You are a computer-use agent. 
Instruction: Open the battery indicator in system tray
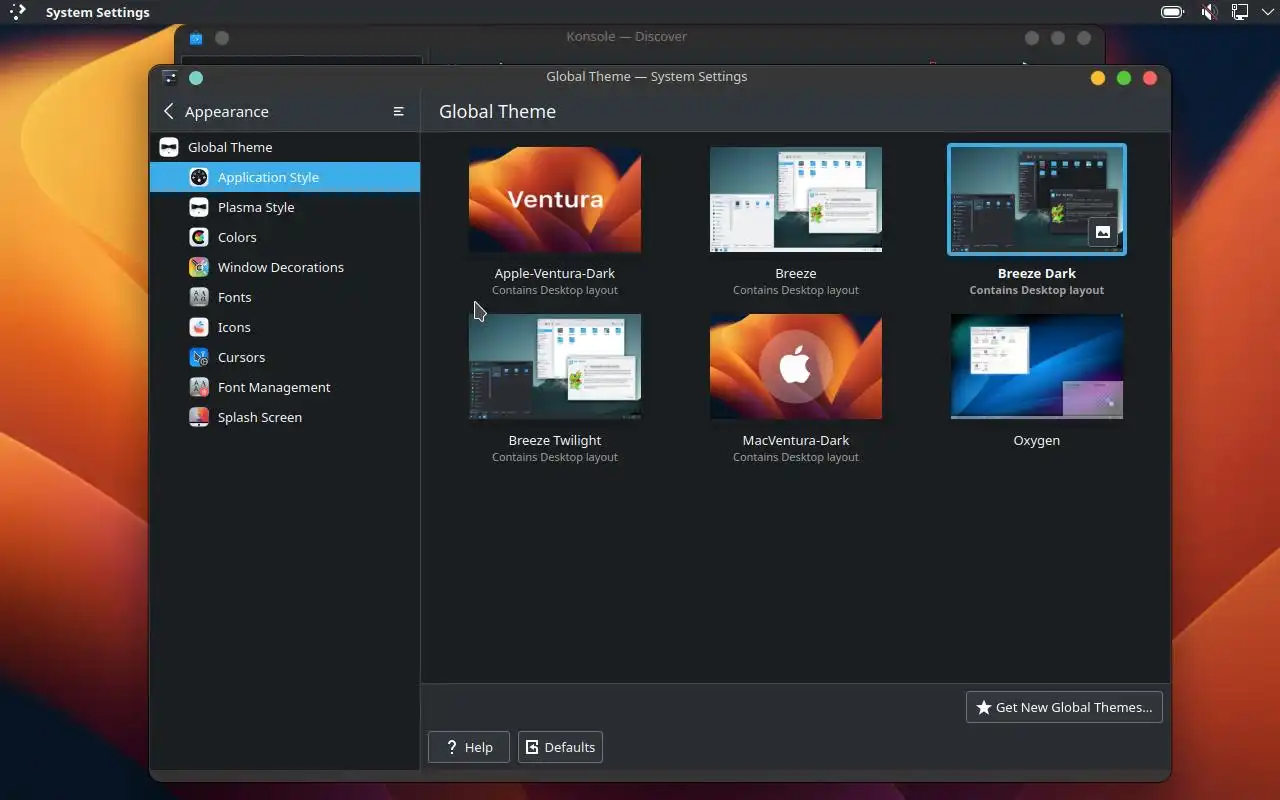[1172, 12]
